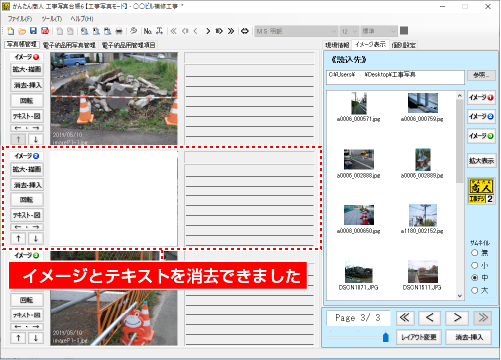Move image 3 down with ↓ button
Viewport: 501px width, 360px height.
coord(36,338)
